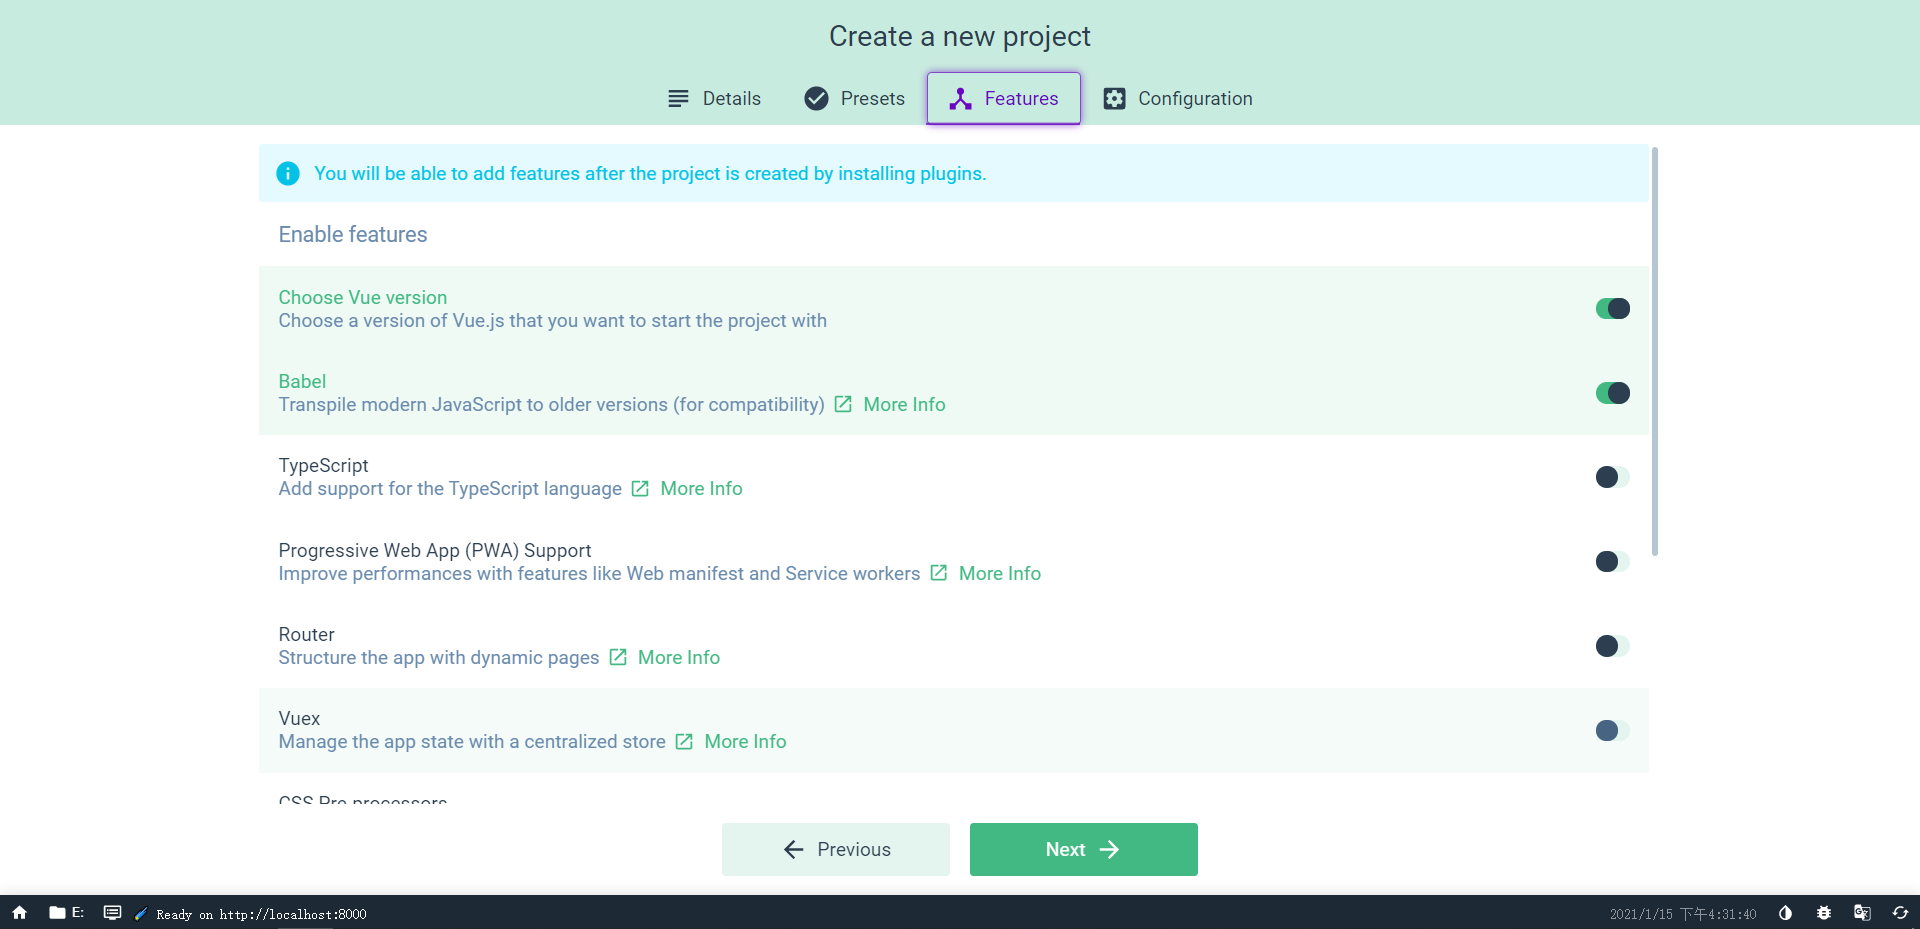Click the Babel feature title
1920x929 pixels.
coord(302,381)
